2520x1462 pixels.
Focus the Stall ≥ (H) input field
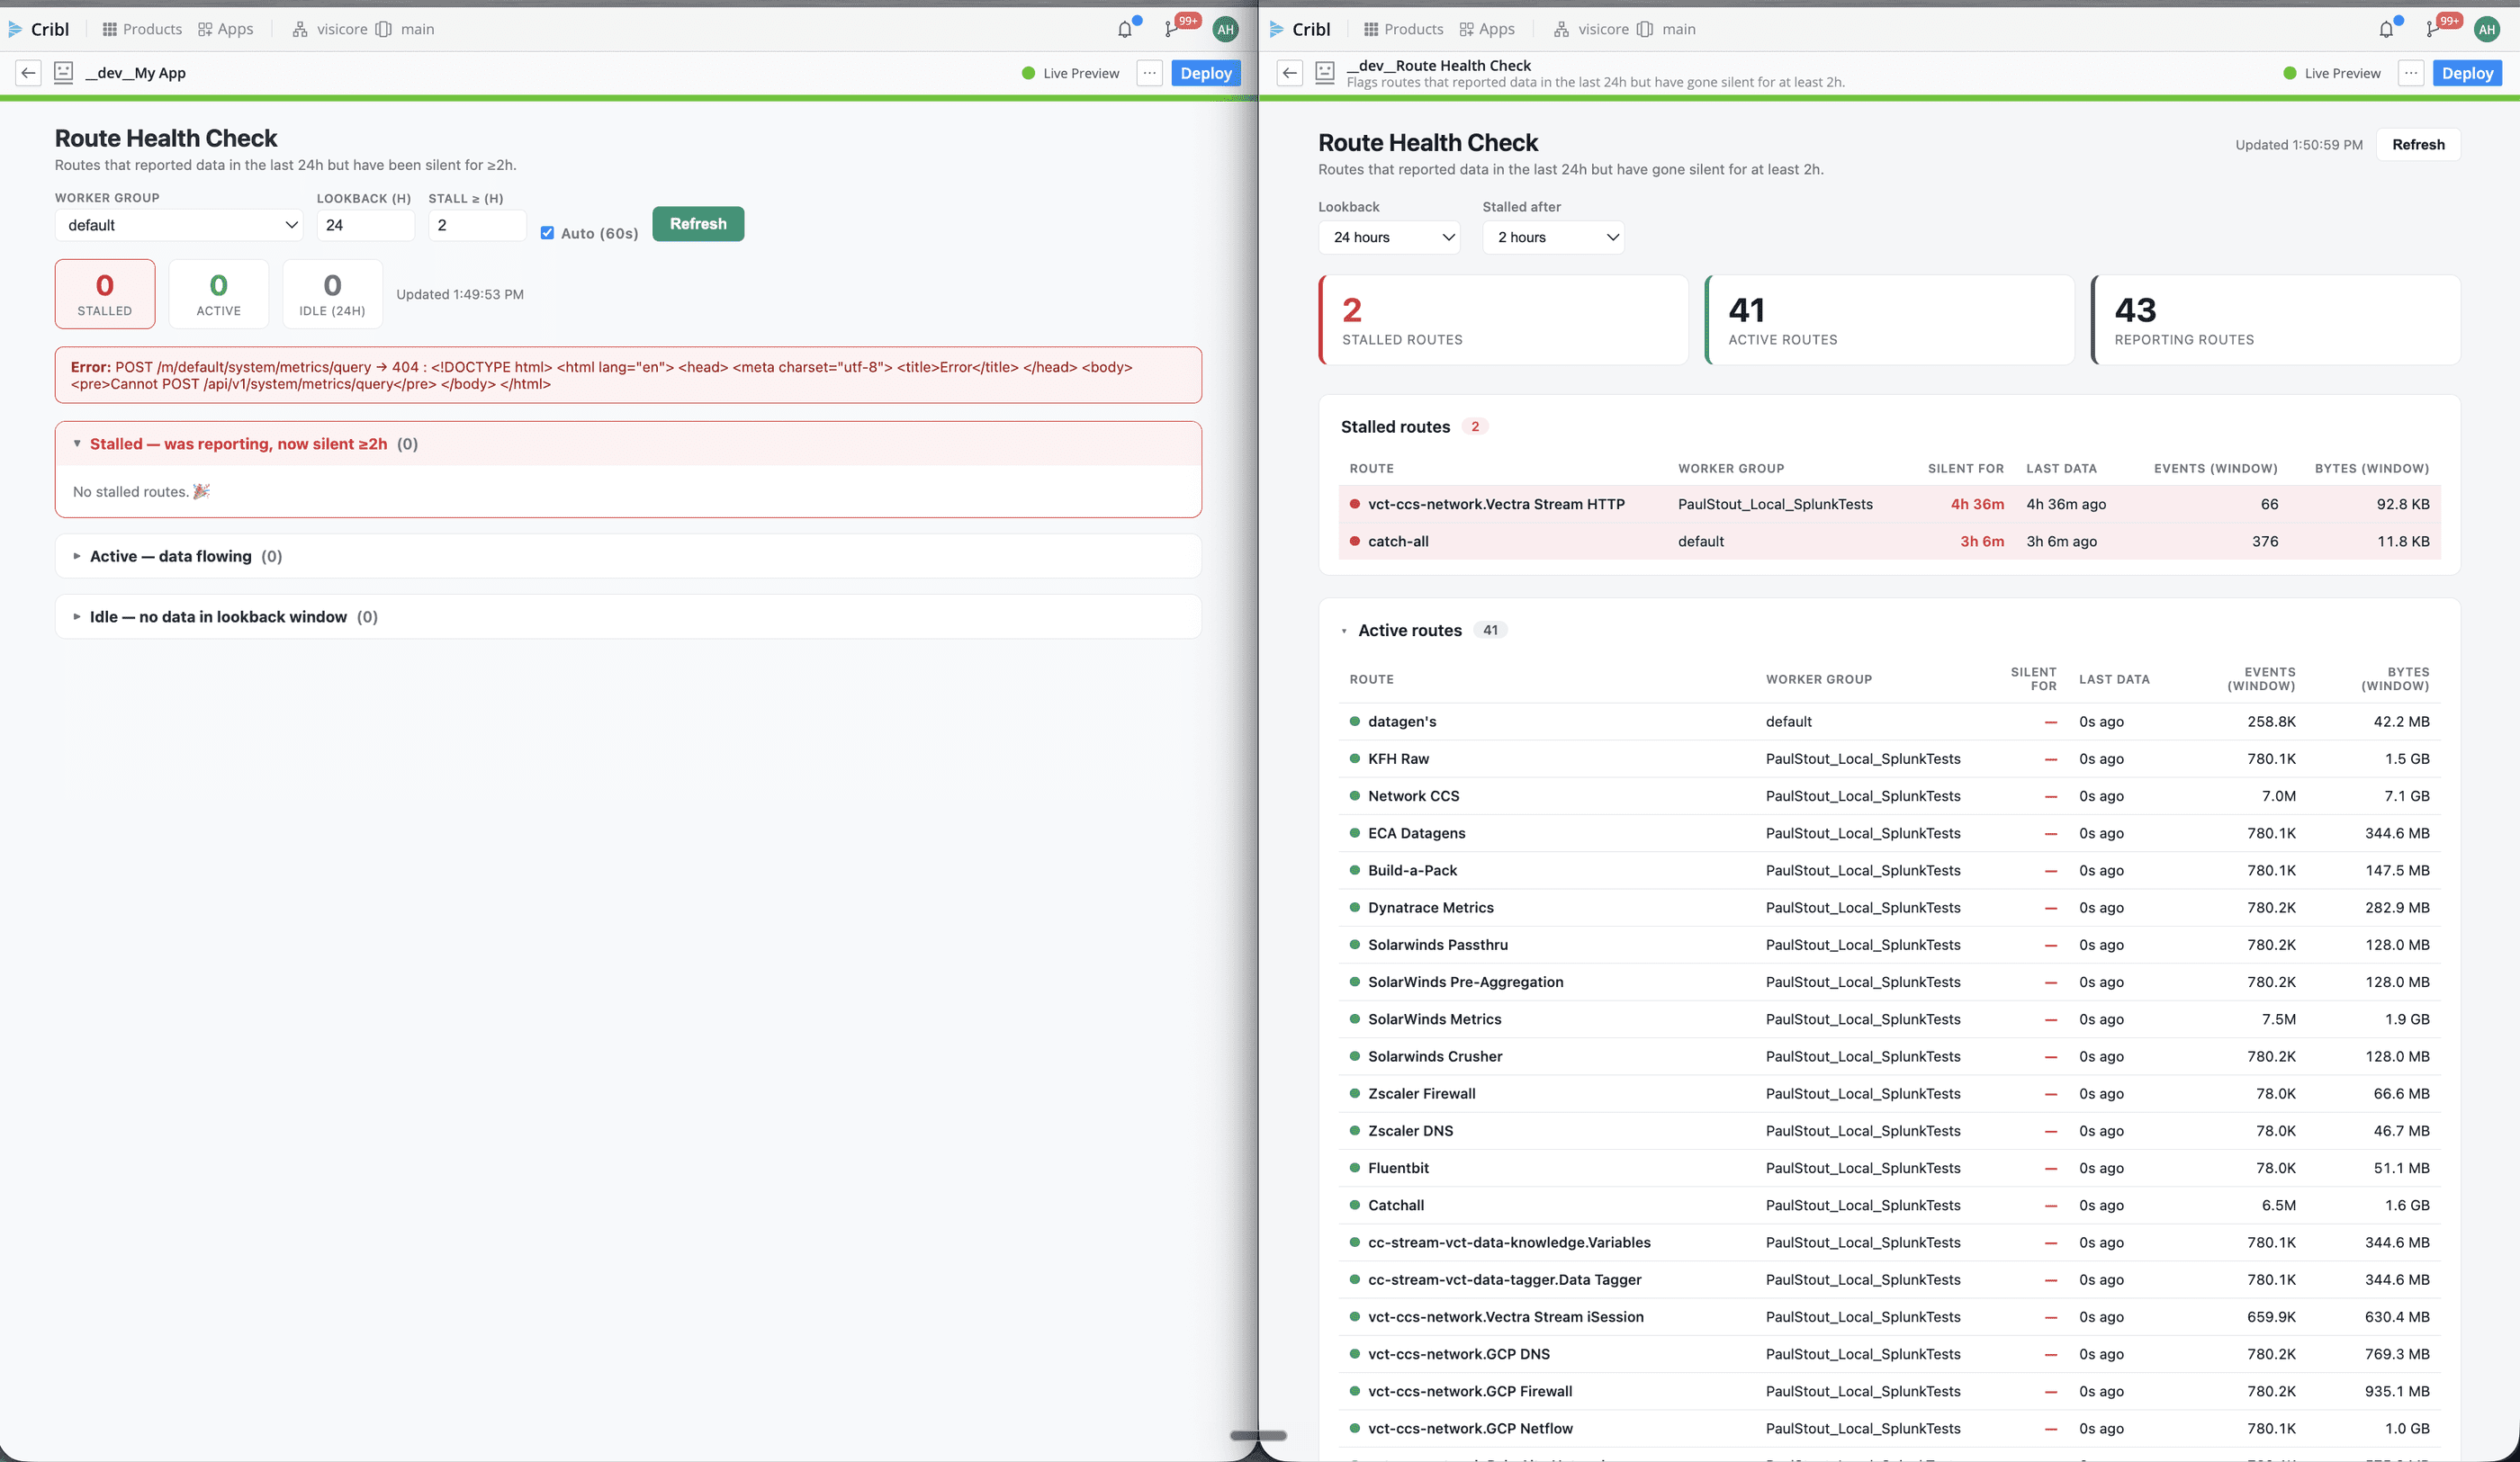pyautogui.click(x=477, y=225)
